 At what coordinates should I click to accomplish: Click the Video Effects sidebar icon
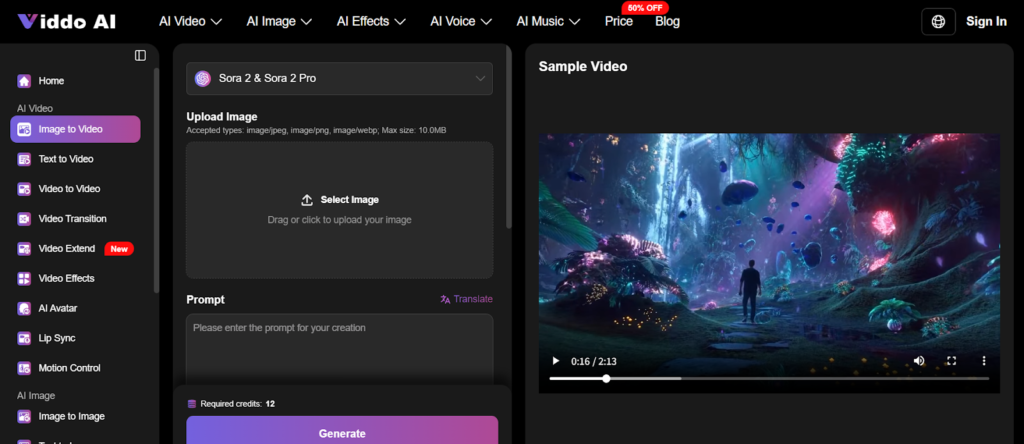click(24, 278)
